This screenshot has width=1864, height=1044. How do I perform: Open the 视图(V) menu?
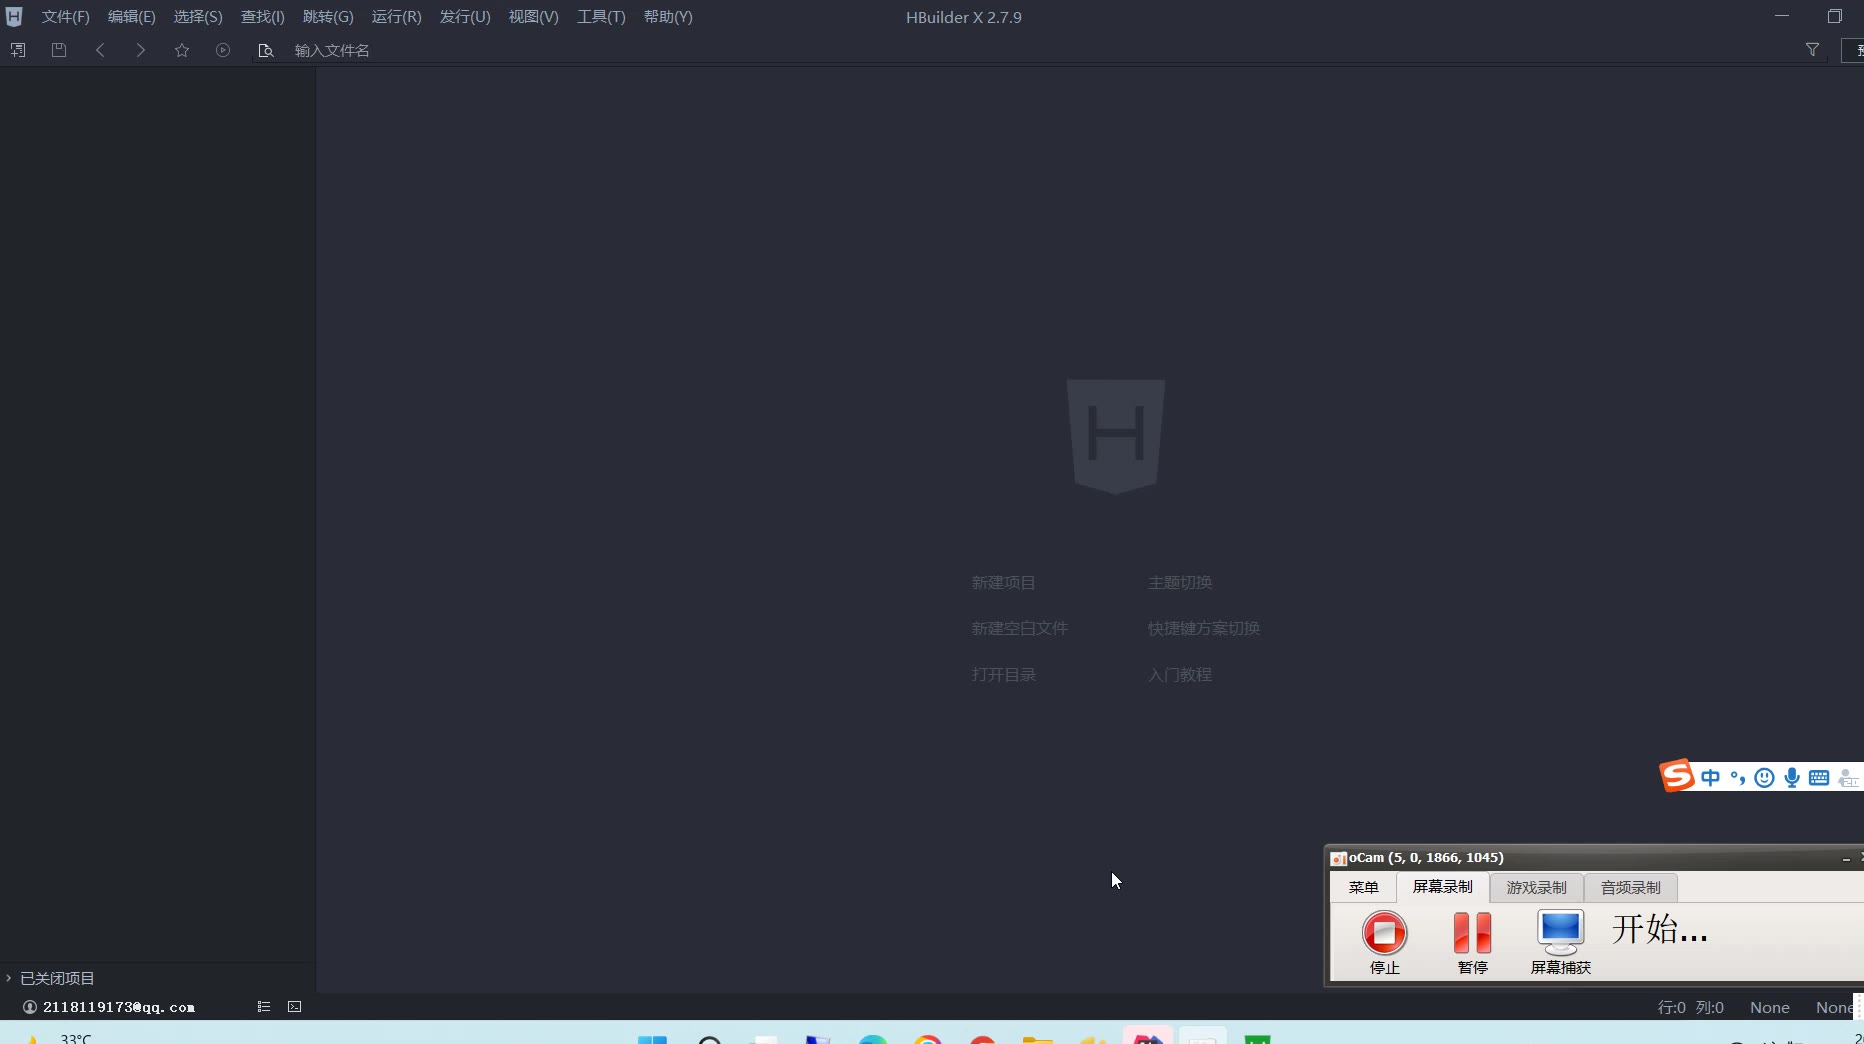533,17
